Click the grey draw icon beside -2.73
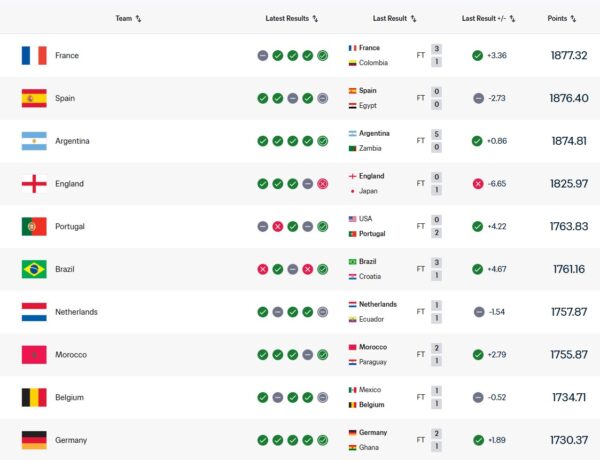This screenshot has height=460, width=600. tap(478, 98)
